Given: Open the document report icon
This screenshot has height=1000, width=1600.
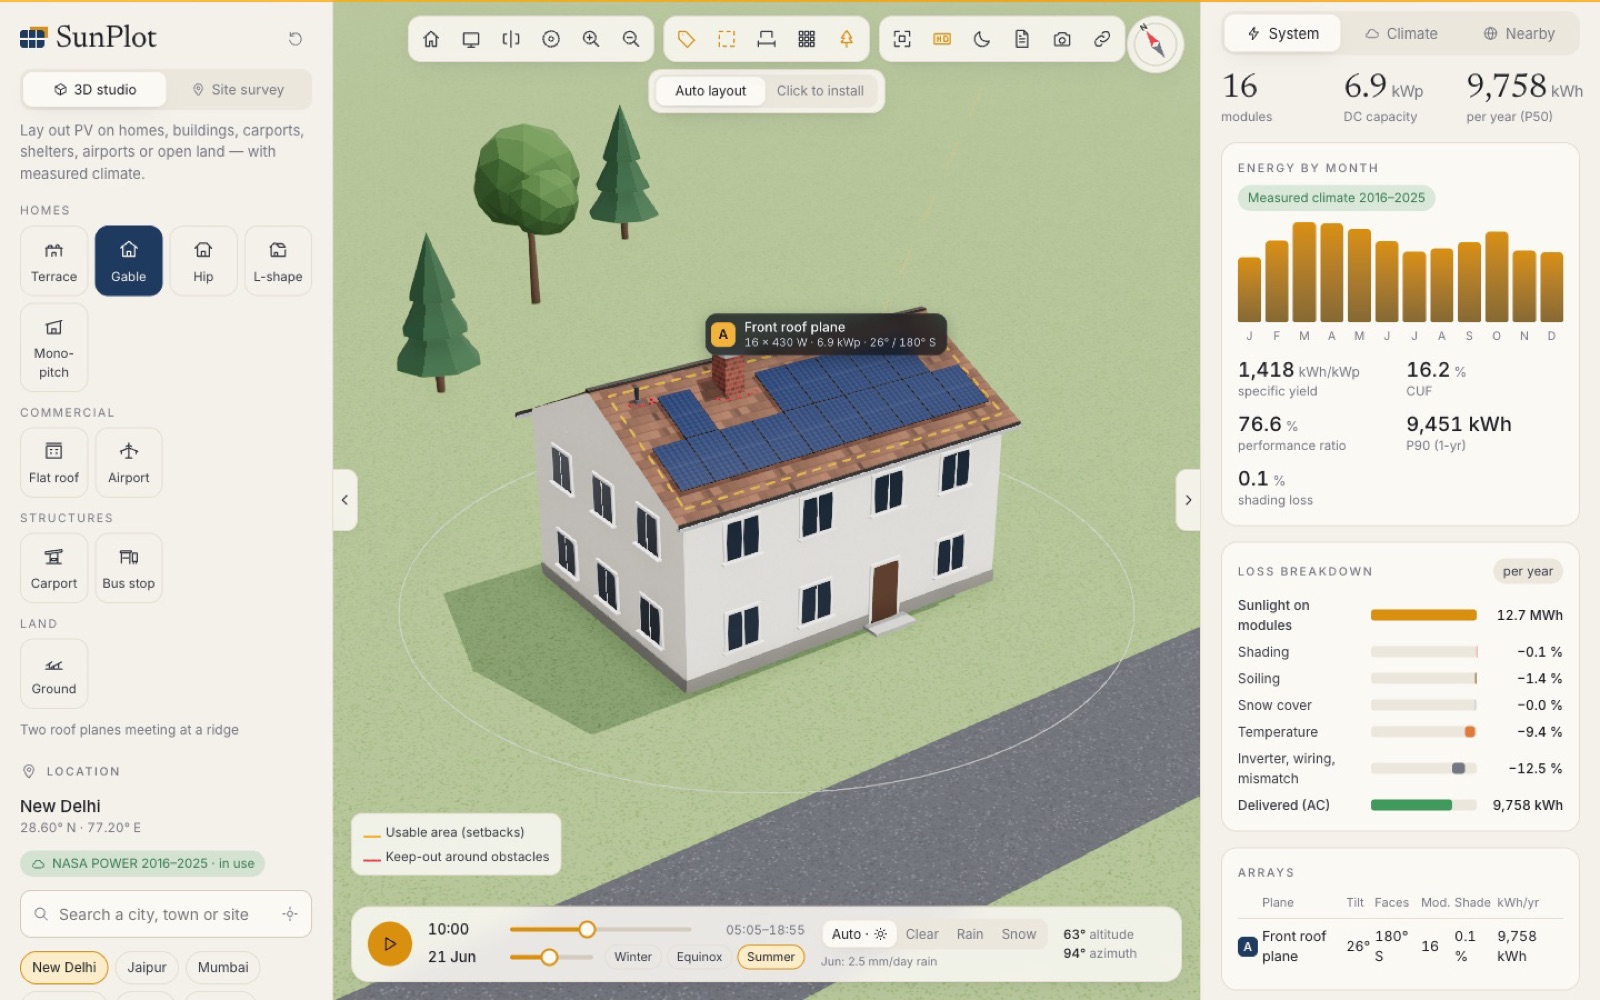Looking at the screenshot, I should (x=1022, y=39).
